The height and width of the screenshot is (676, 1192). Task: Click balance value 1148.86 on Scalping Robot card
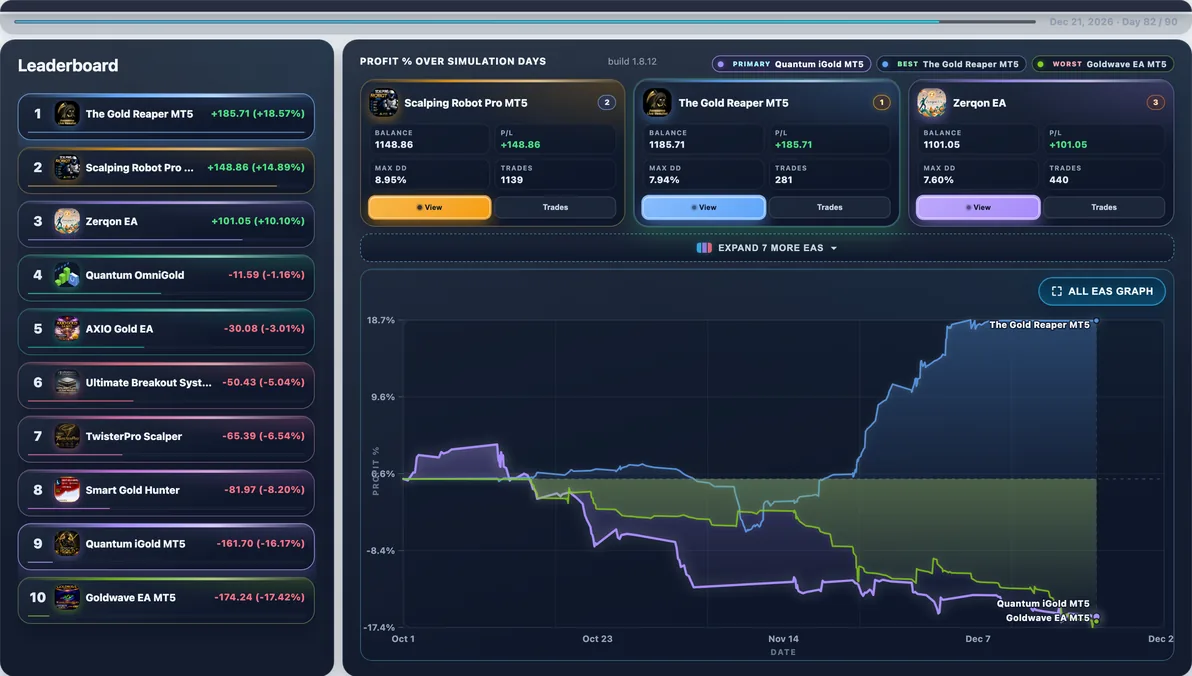click(x=394, y=144)
